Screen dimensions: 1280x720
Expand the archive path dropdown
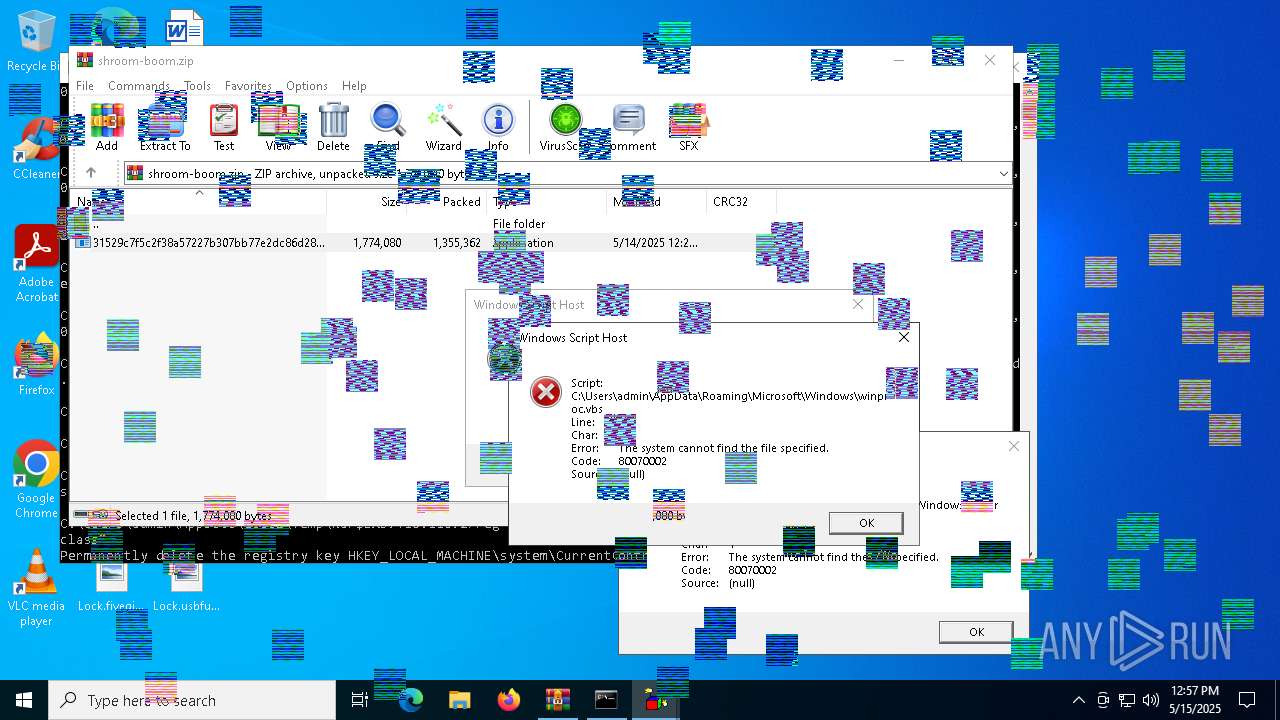1003,174
